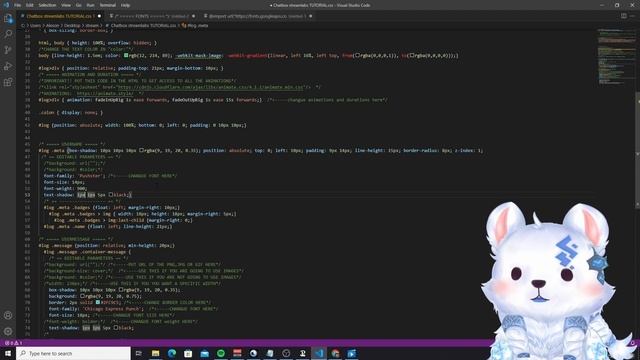Screen dimensions: 640x360
Task: Open the View menu
Action: (66, 5)
